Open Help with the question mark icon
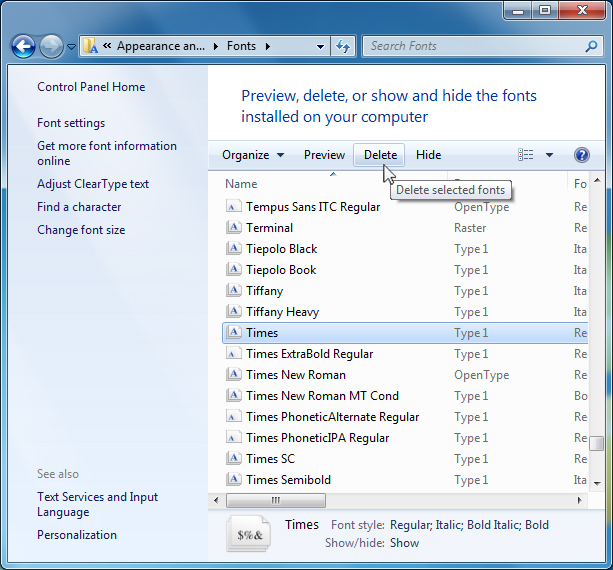The width and height of the screenshot is (613, 570). (582, 155)
